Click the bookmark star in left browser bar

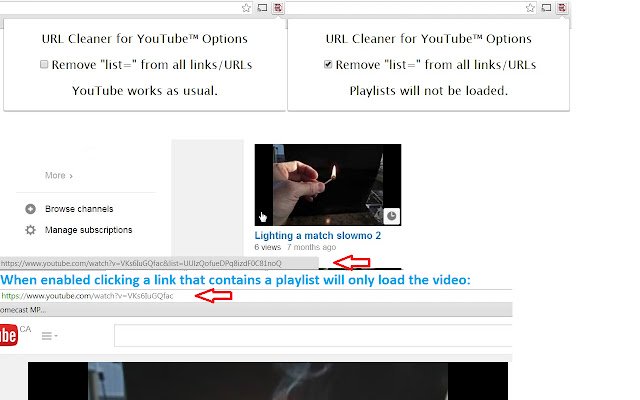[246, 8]
